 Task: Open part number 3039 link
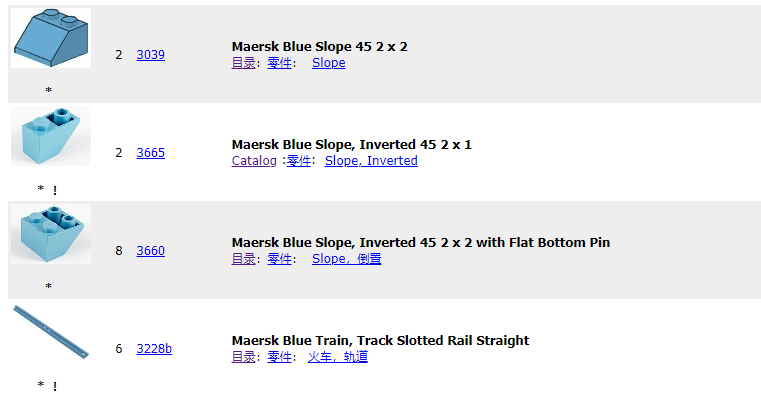click(150, 55)
